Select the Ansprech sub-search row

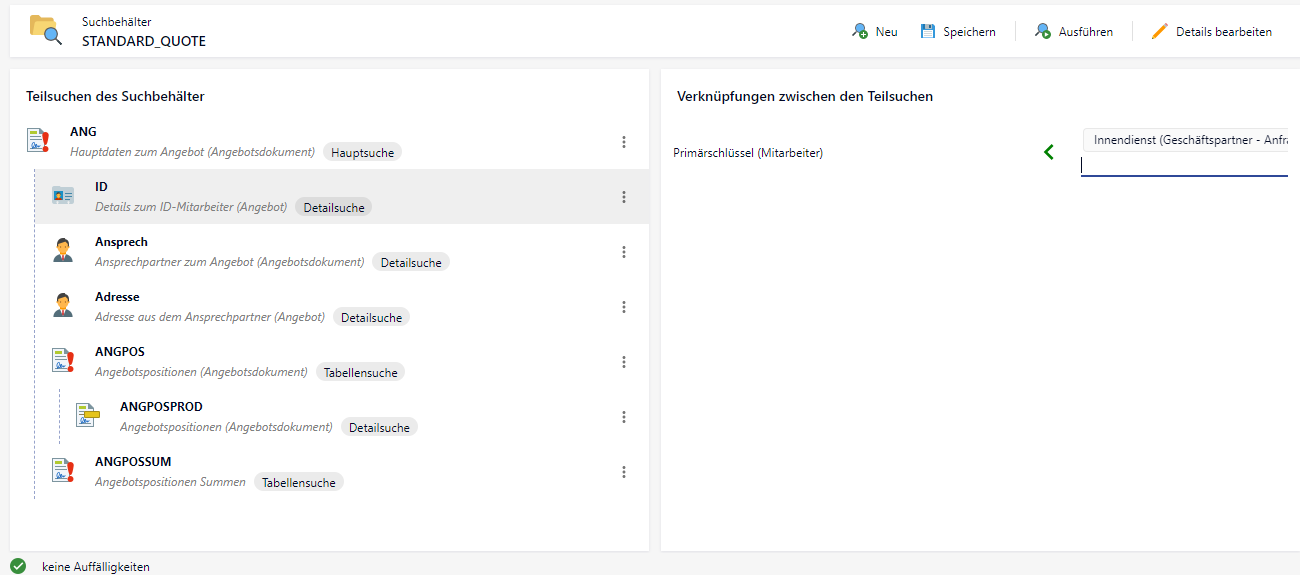coord(342,252)
